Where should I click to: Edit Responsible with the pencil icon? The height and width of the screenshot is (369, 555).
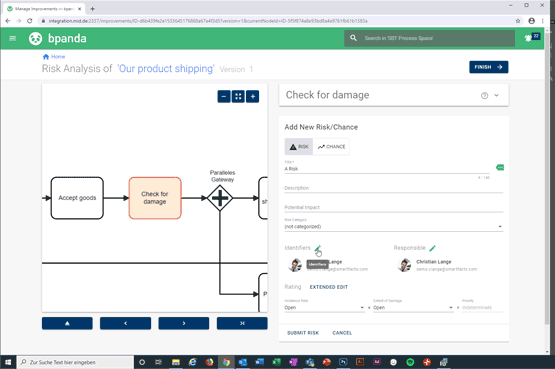[432, 248]
